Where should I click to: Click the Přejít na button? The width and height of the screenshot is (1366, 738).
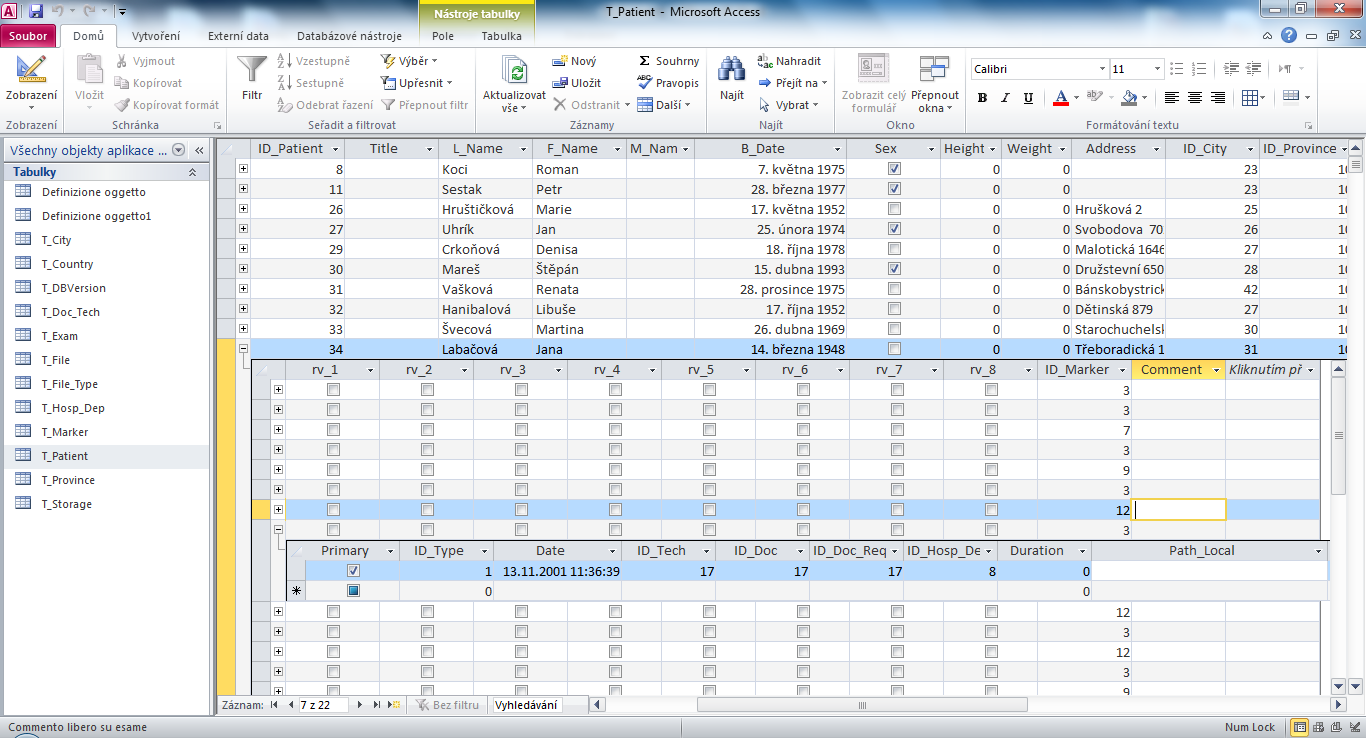coord(791,83)
